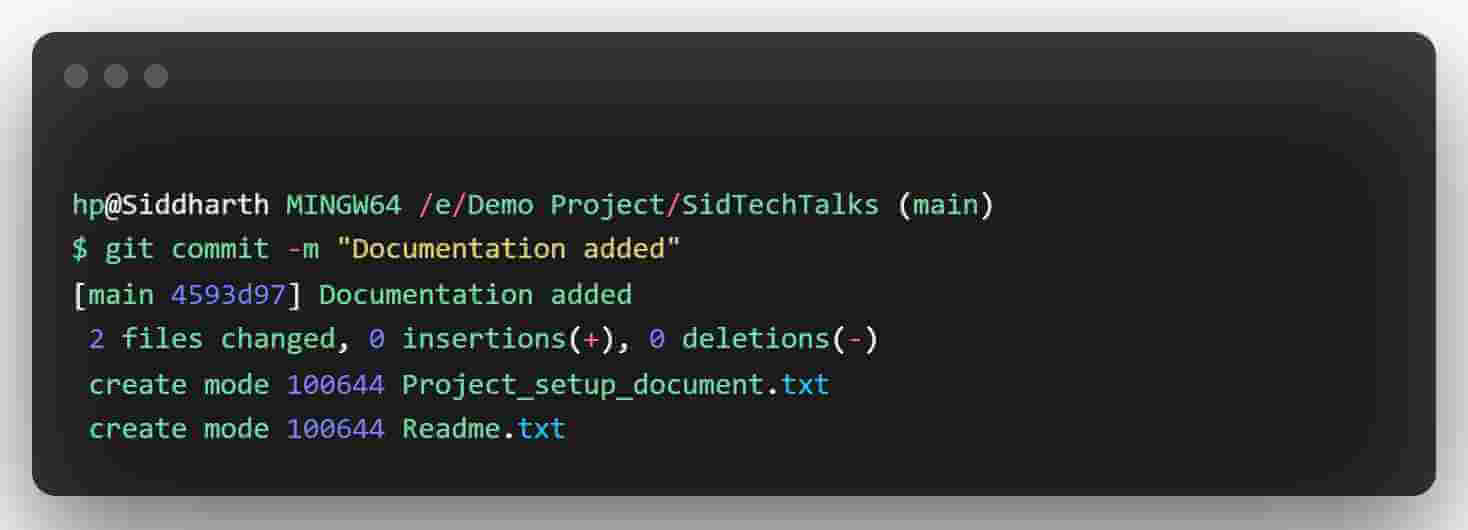Click the MINGW64 label in prompt
Image resolution: width=1468 pixels, height=530 pixels.
(x=344, y=206)
